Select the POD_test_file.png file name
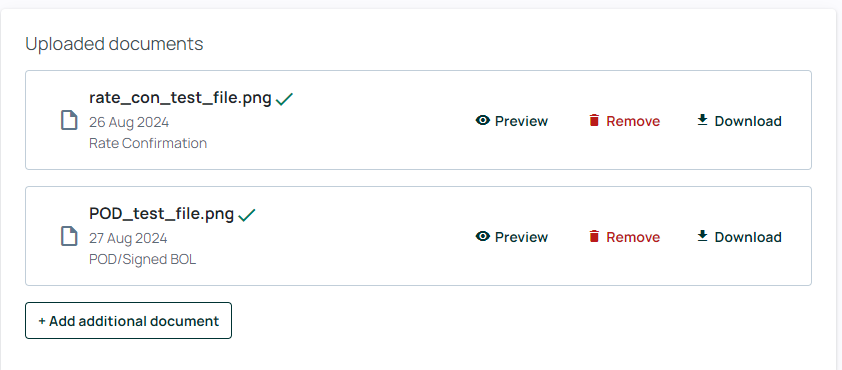Image resolution: width=842 pixels, height=370 pixels. 162,214
